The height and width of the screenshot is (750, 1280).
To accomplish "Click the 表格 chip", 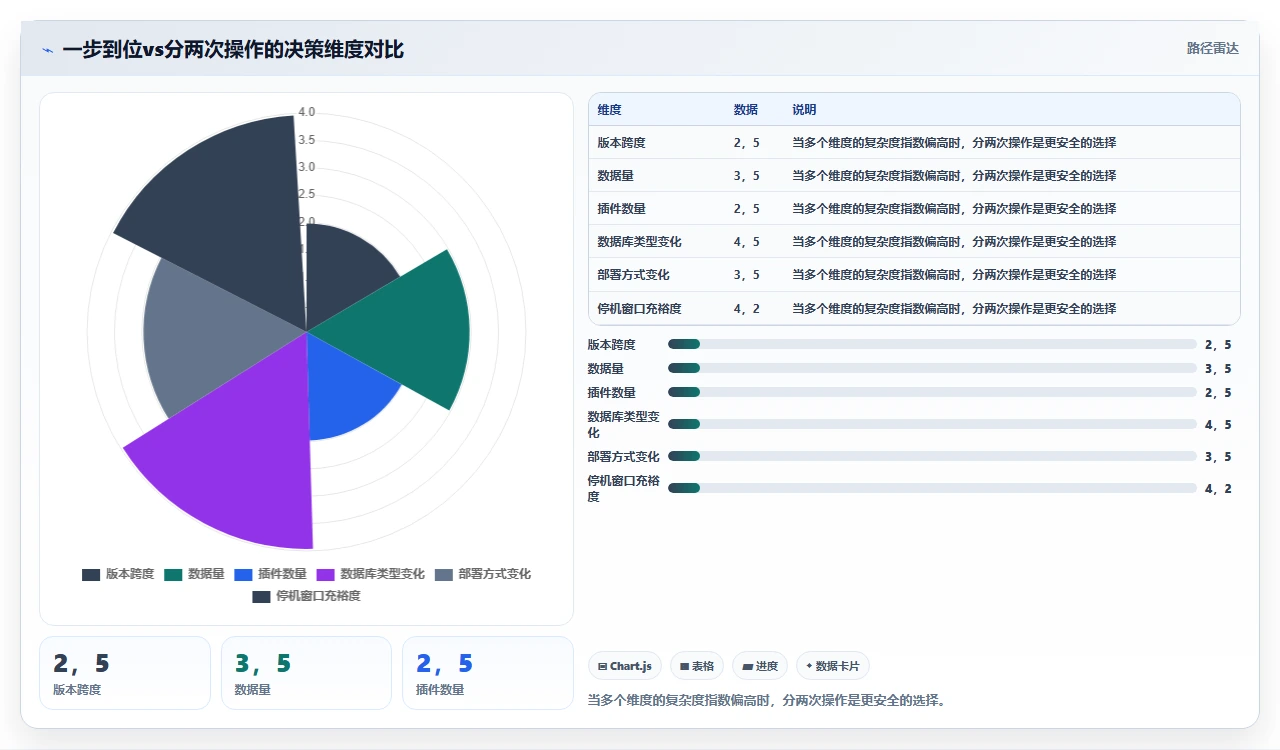I will pos(697,666).
